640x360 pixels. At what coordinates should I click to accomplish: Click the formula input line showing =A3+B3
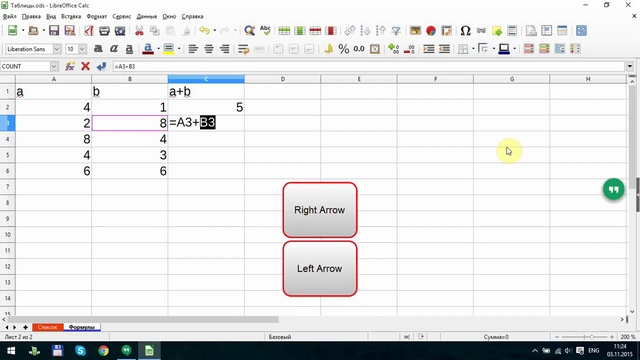(369, 66)
